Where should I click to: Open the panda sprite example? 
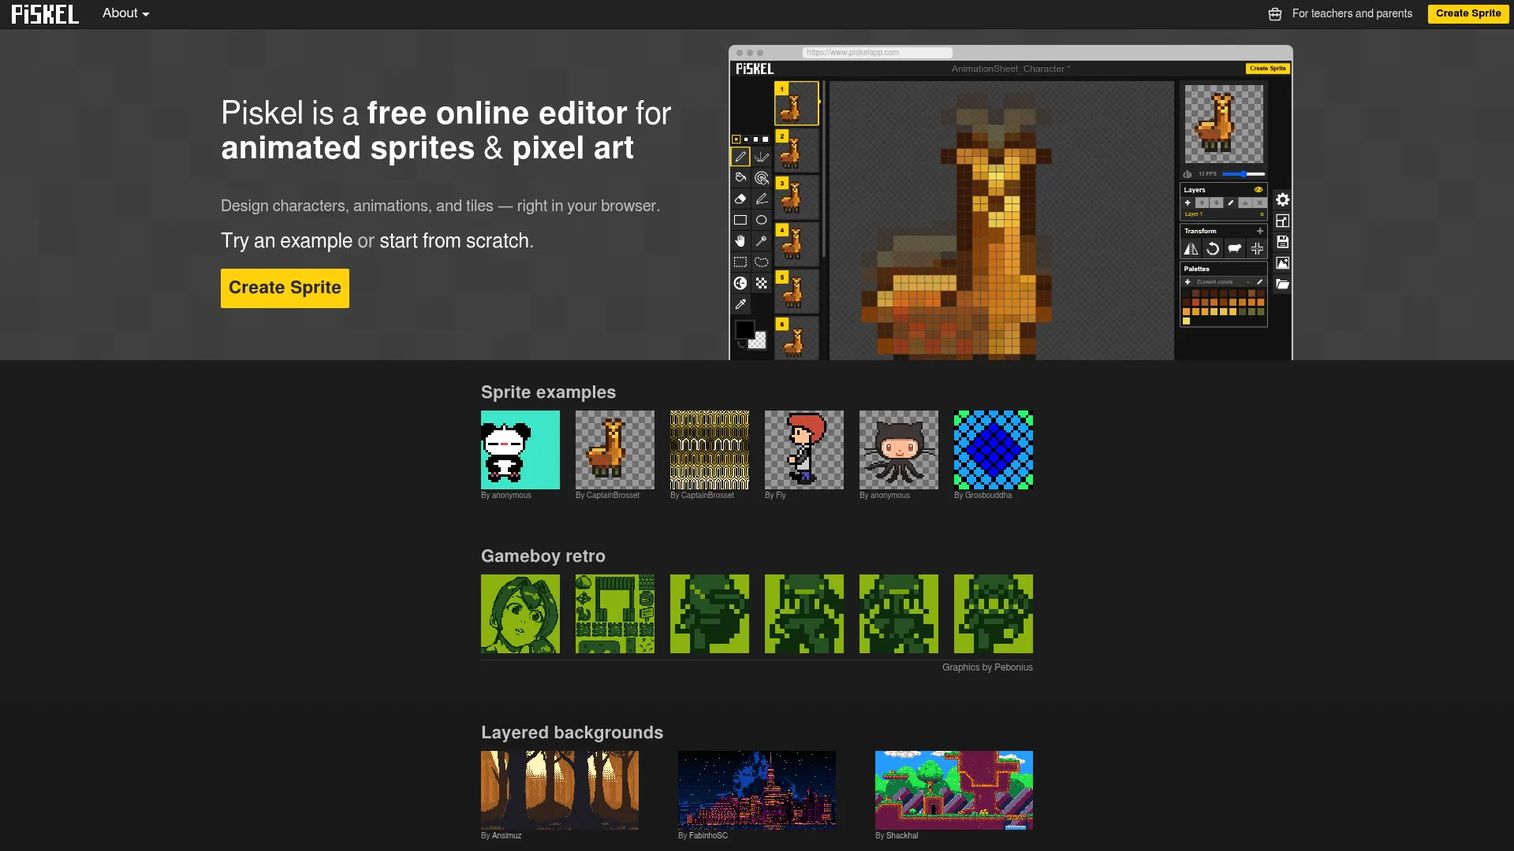click(x=520, y=450)
